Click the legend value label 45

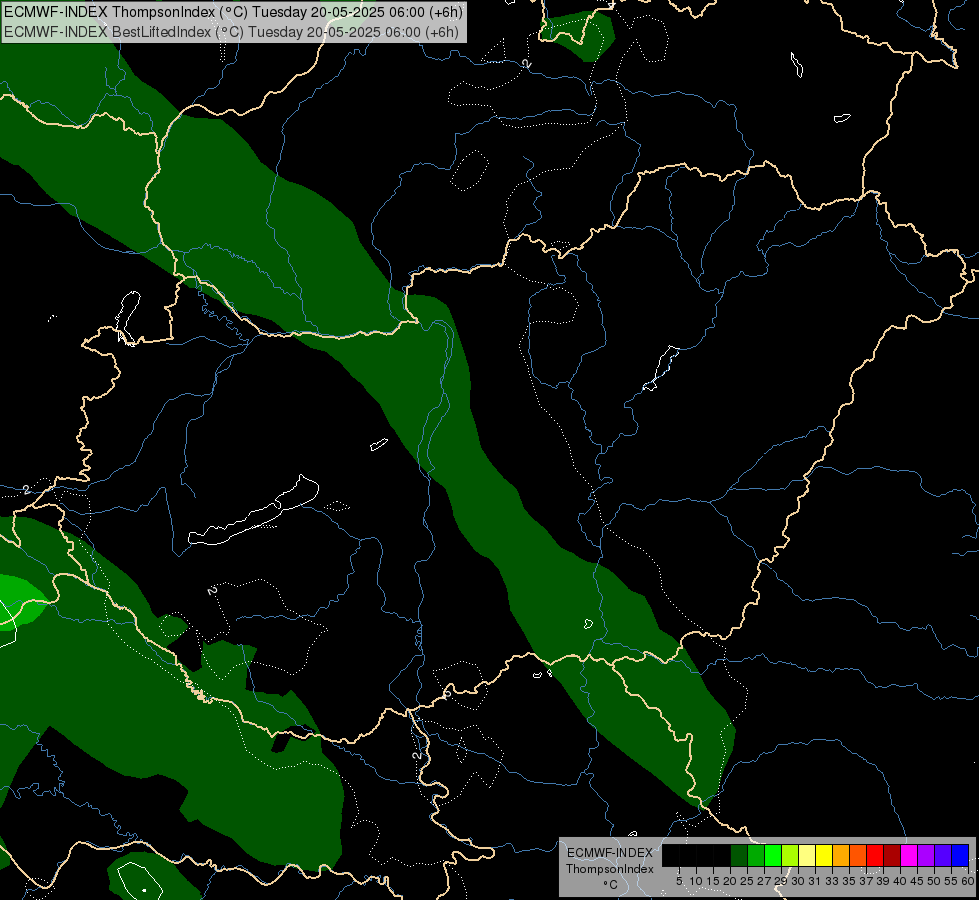[x=917, y=881]
